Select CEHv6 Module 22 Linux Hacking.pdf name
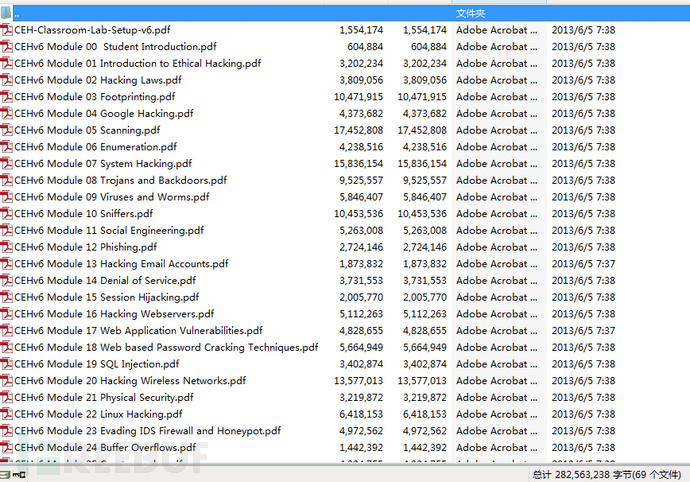690x482 pixels. pyautogui.click(x=98, y=415)
